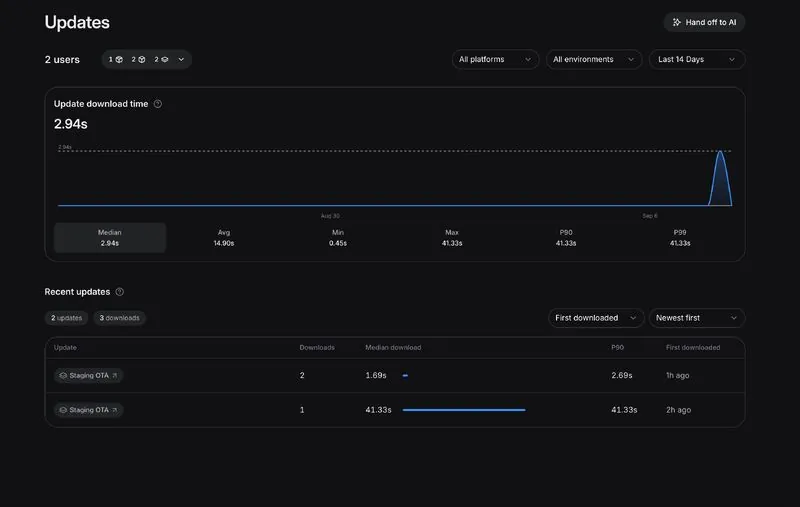Screen dimensions: 800x507
Task: Select the Max 41.33s stat tab
Action: [452, 238]
